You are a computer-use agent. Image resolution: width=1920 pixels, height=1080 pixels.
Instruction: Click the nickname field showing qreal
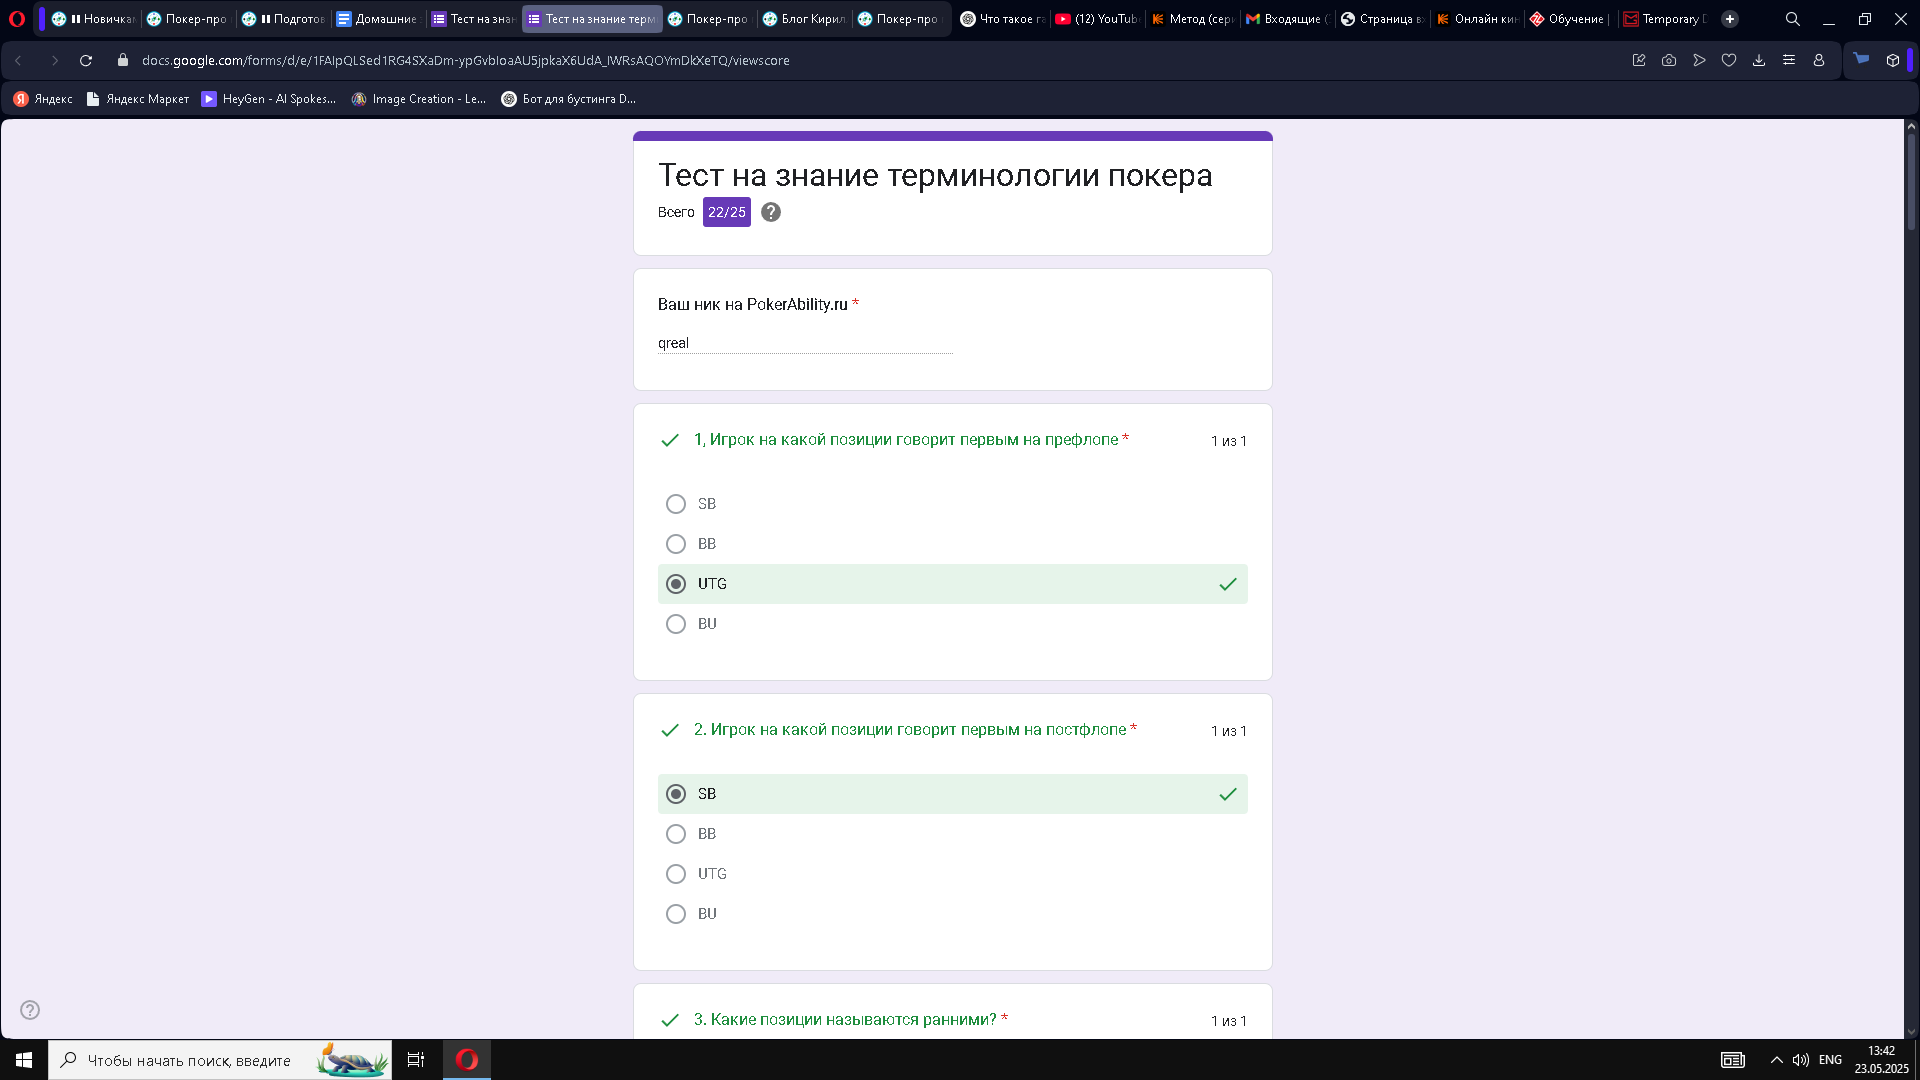[805, 343]
